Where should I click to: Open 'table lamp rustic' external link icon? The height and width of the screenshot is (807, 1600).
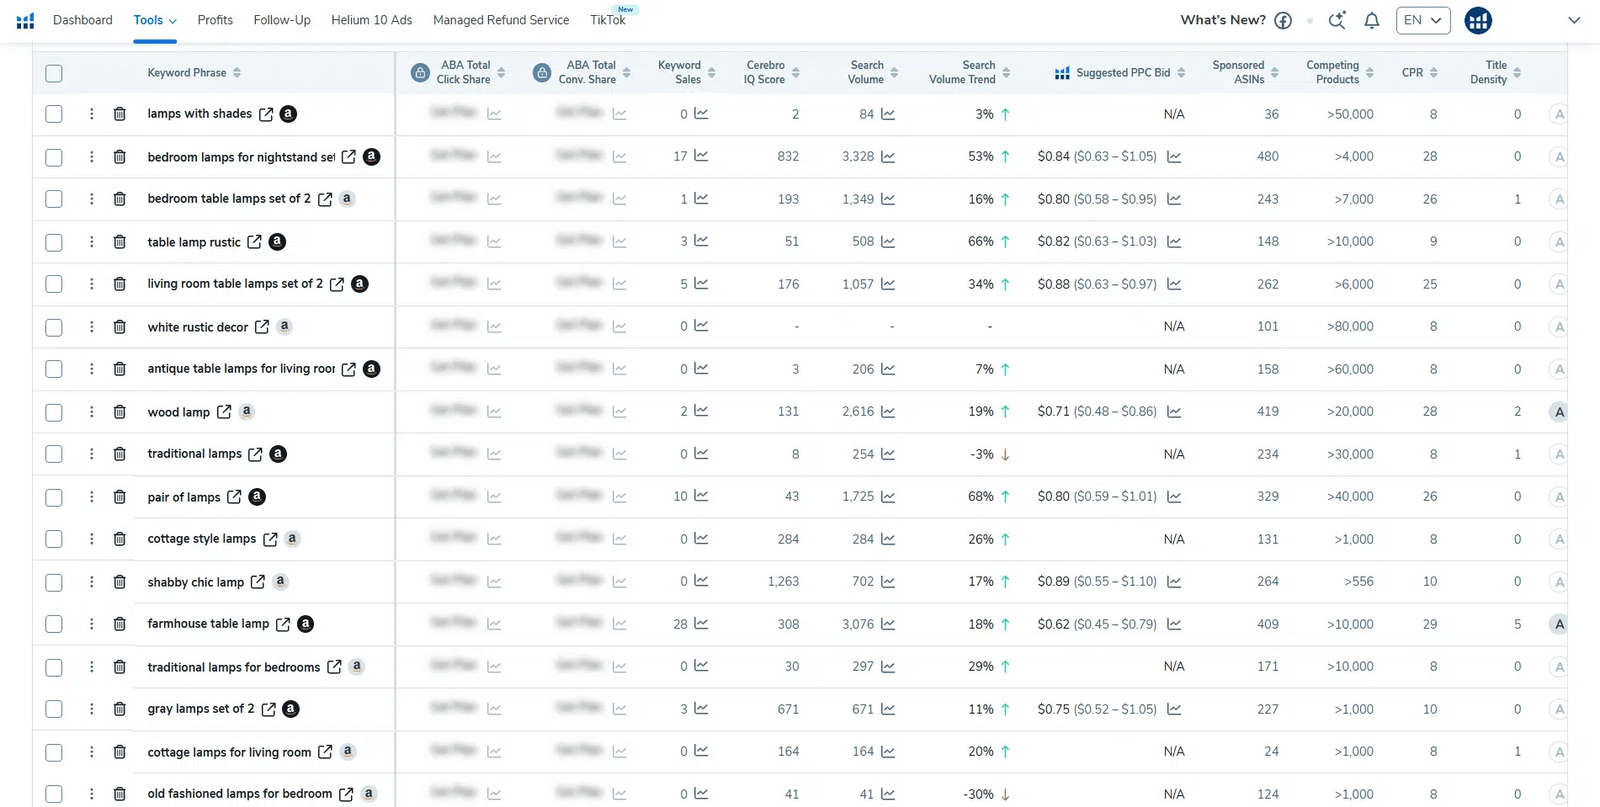254,242
